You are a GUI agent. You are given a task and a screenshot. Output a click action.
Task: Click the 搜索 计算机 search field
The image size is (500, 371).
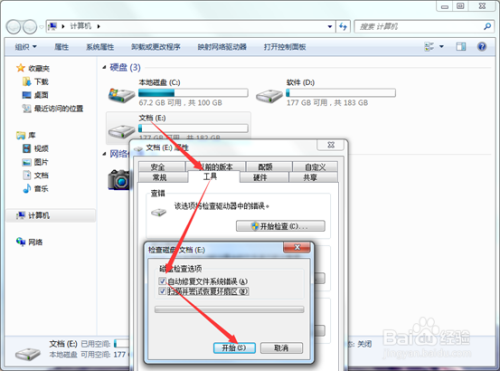[419, 26]
